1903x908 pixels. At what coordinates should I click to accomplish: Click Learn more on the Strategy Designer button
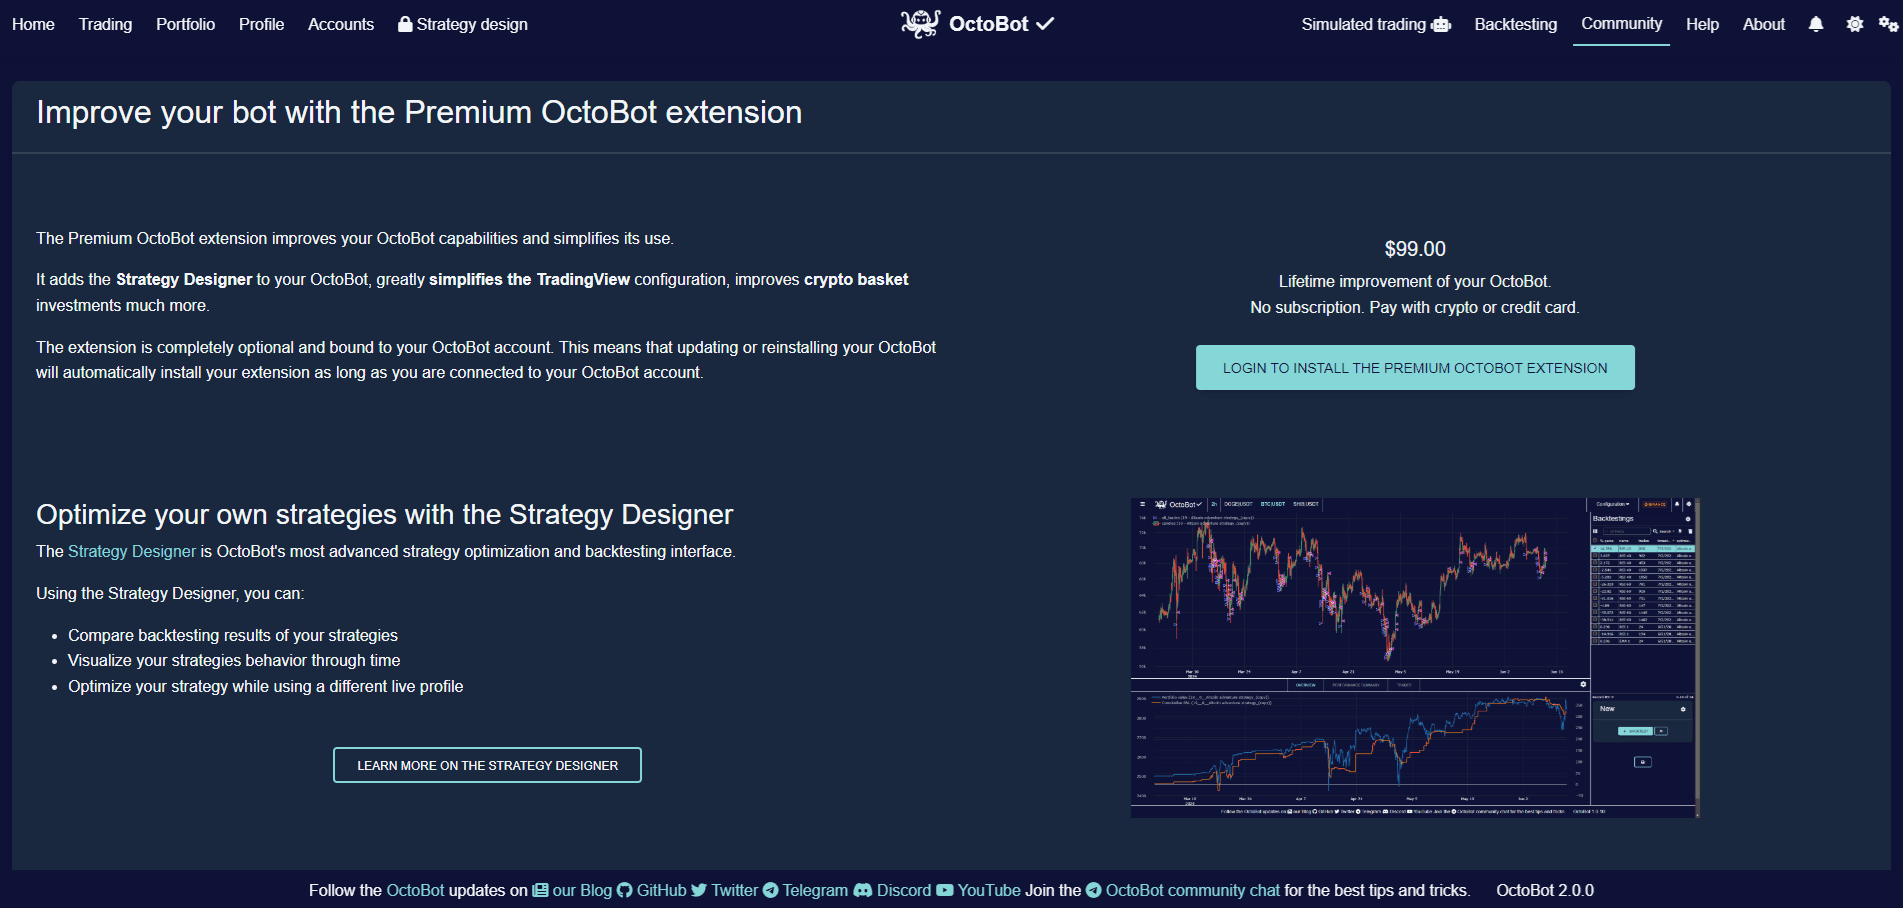(487, 765)
